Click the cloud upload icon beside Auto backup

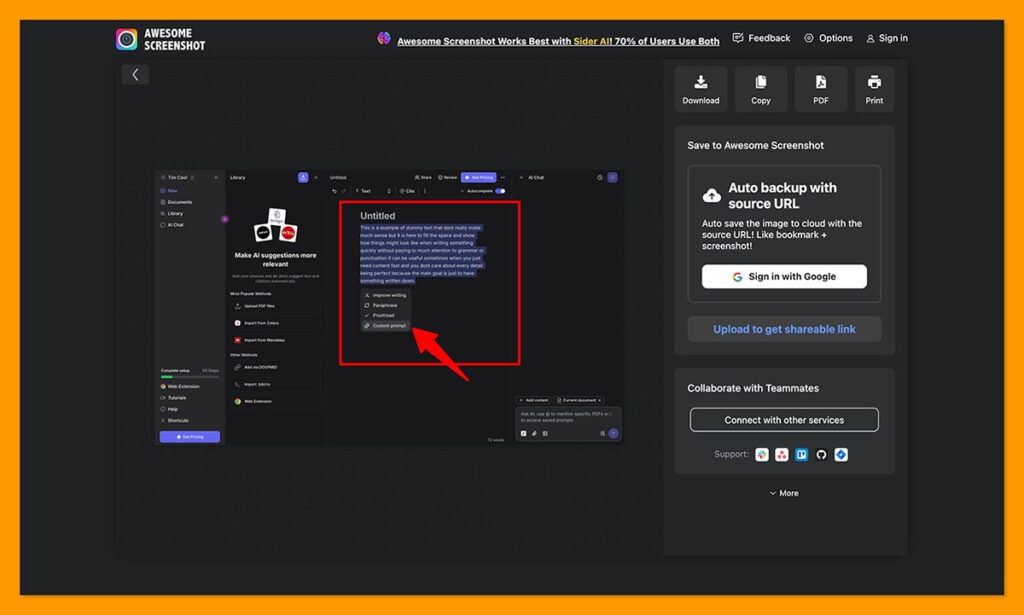[x=712, y=195]
